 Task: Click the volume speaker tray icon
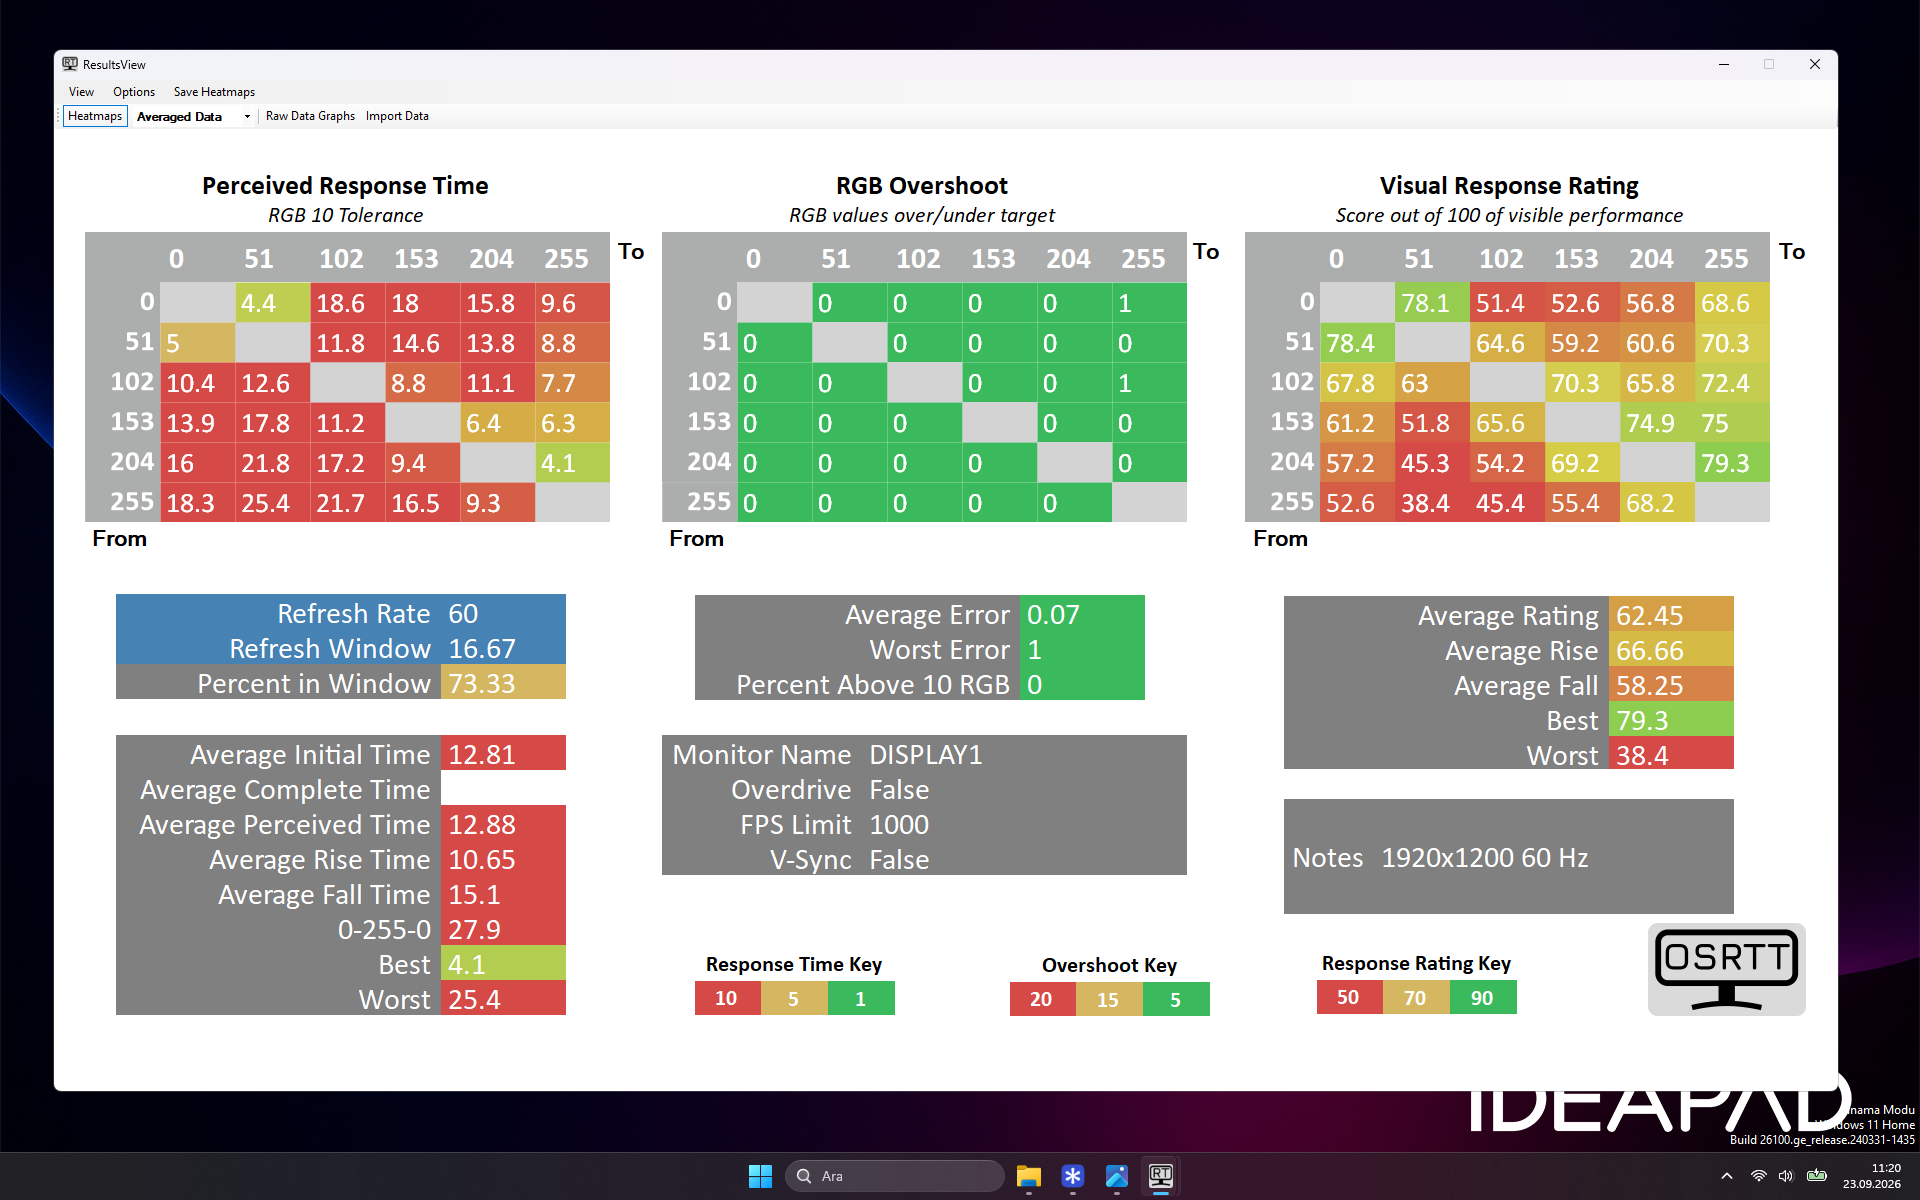coord(1786,1176)
